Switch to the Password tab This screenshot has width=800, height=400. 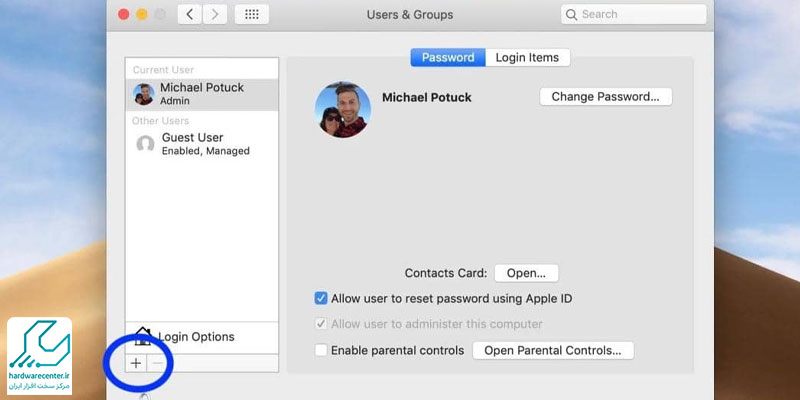coord(447,58)
